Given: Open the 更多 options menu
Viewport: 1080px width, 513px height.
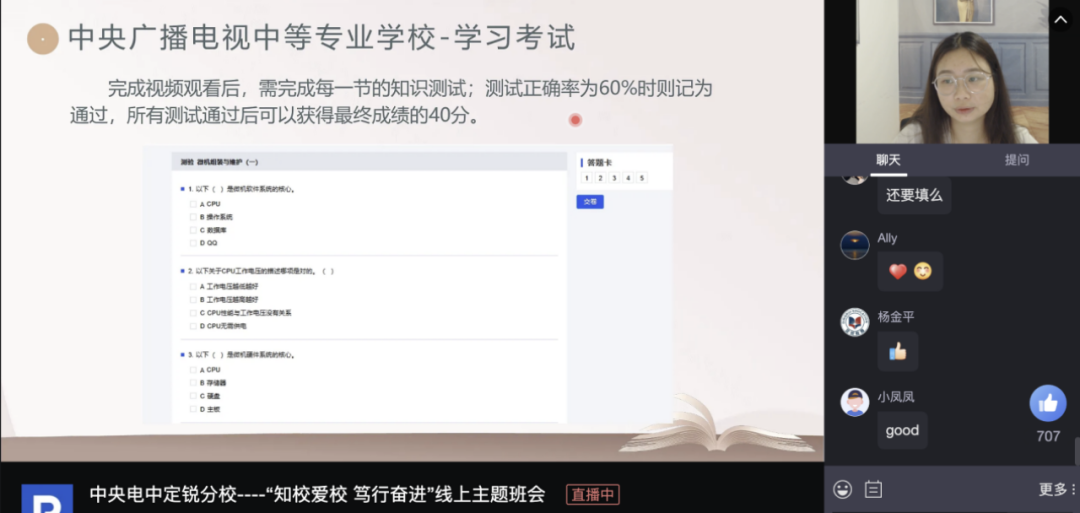Looking at the screenshot, I should [x=1057, y=490].
